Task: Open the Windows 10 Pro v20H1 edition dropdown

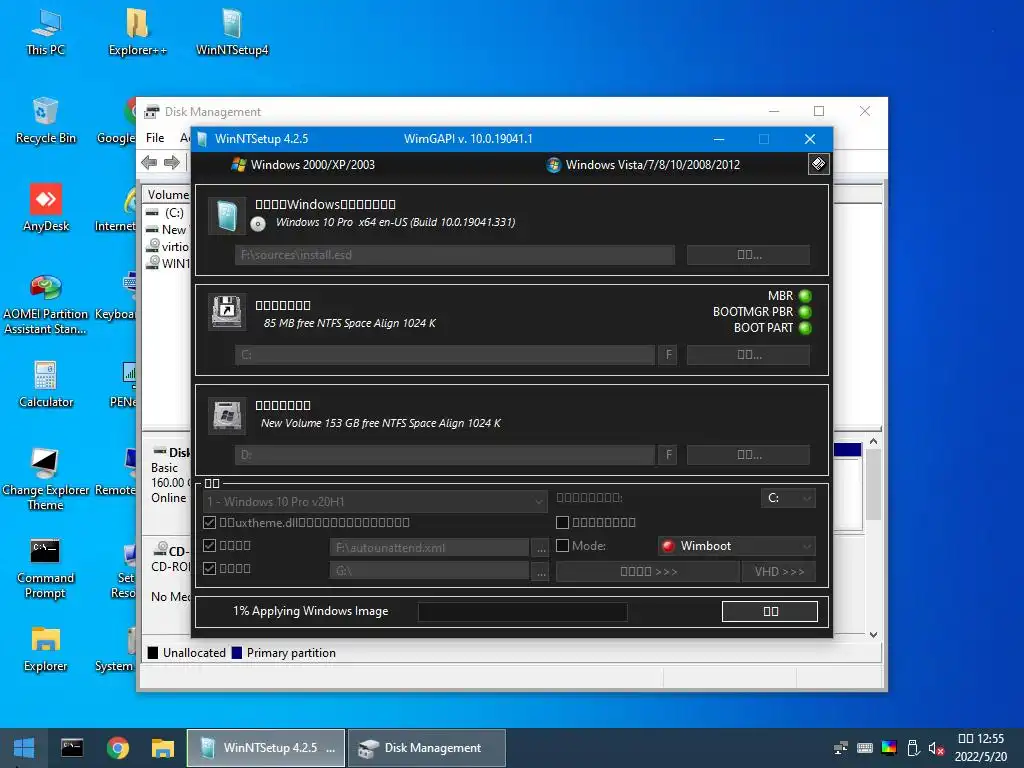Action: click(375, 502)
